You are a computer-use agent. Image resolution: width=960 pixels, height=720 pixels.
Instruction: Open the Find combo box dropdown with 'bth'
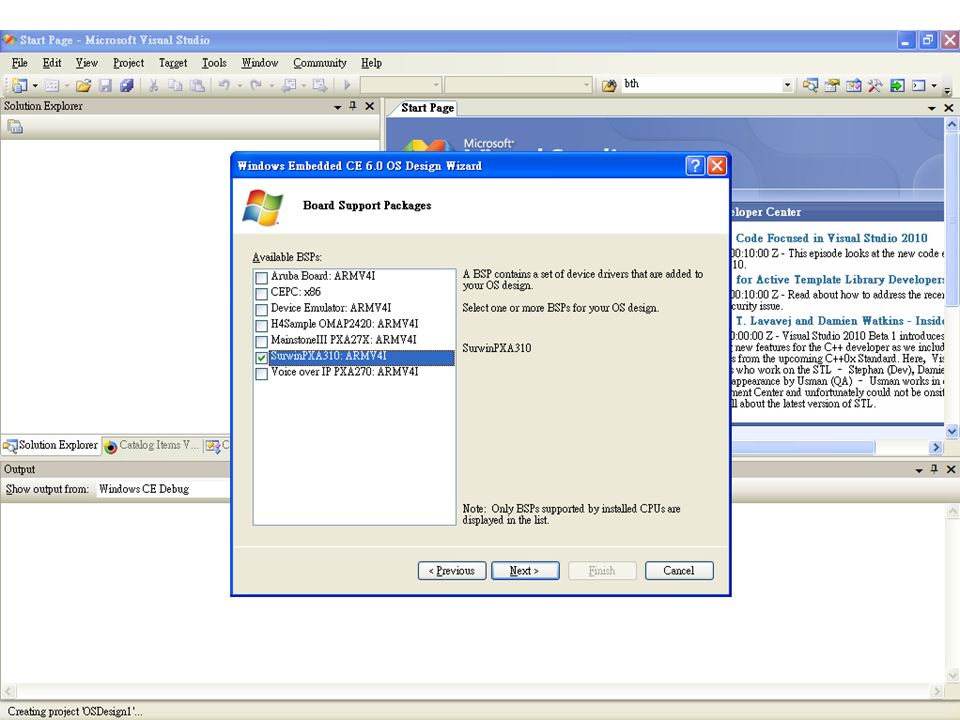click(787, 85)
